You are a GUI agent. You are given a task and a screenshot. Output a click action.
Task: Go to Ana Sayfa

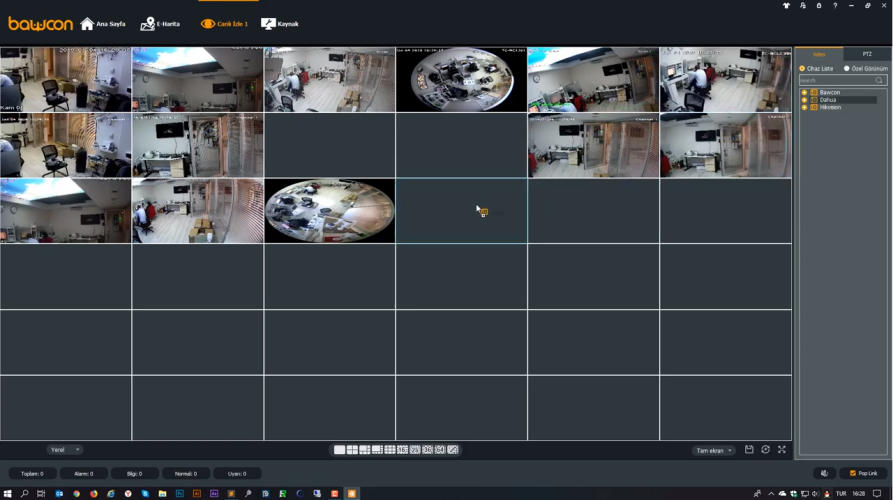(x=103, y=23)
